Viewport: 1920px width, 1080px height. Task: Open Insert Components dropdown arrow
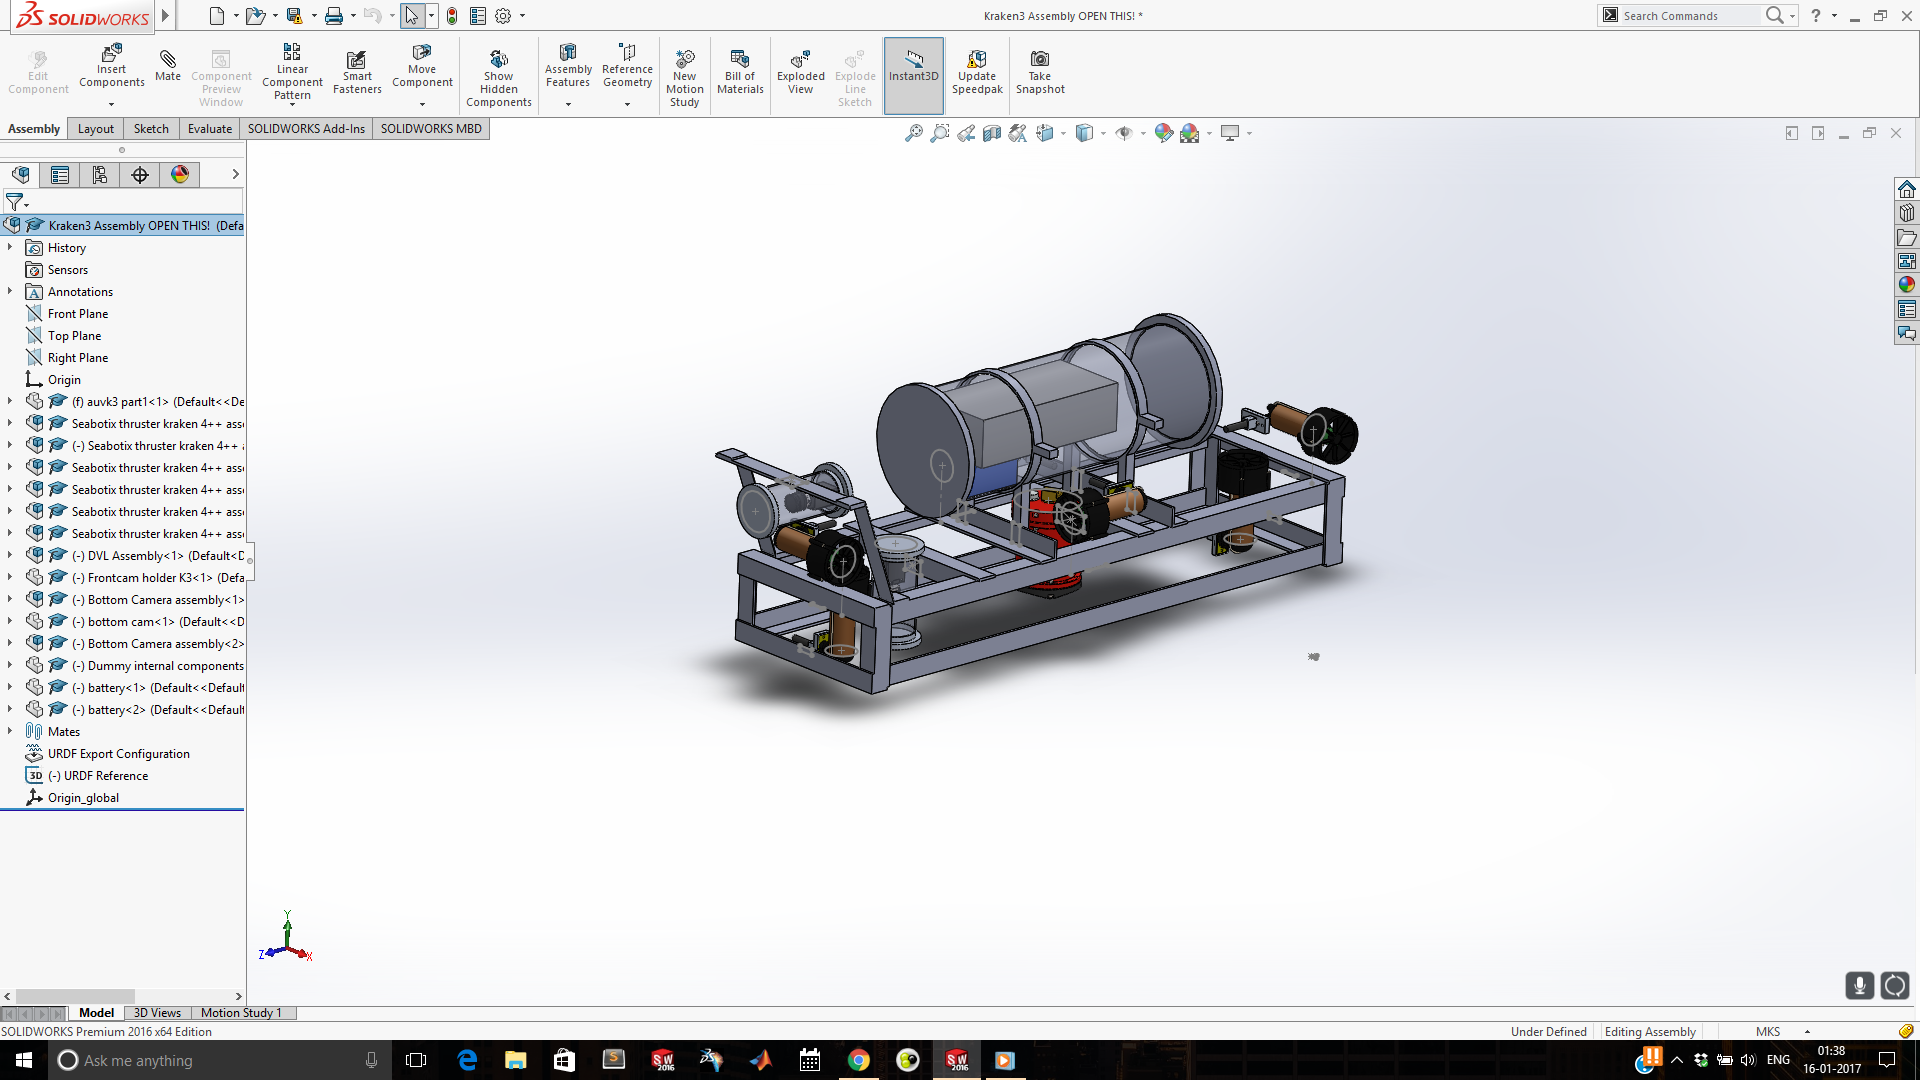coord(112,104)
